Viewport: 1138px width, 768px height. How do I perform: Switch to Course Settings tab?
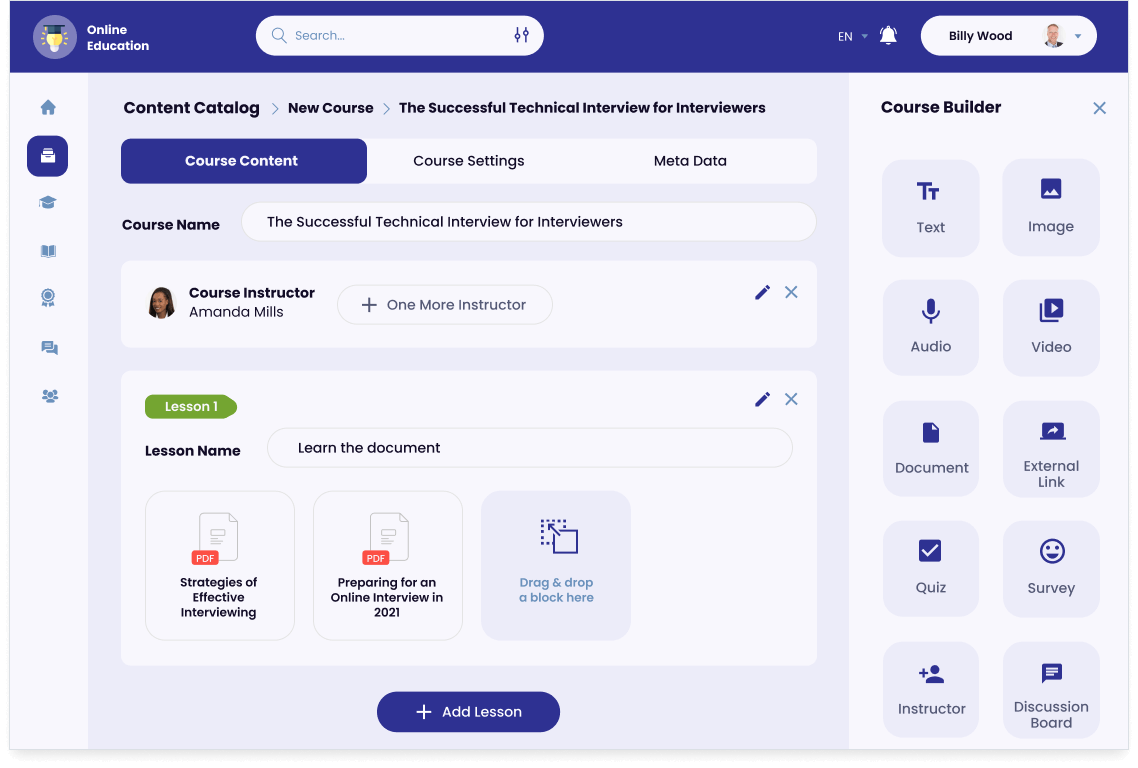468,161
